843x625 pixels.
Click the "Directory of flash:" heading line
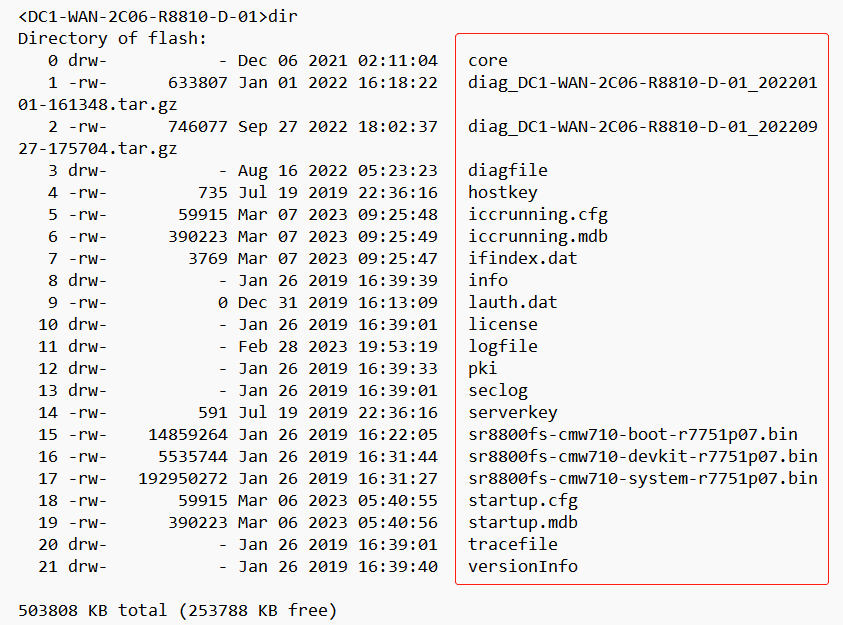pyautogui.click(x=112, y=38)
